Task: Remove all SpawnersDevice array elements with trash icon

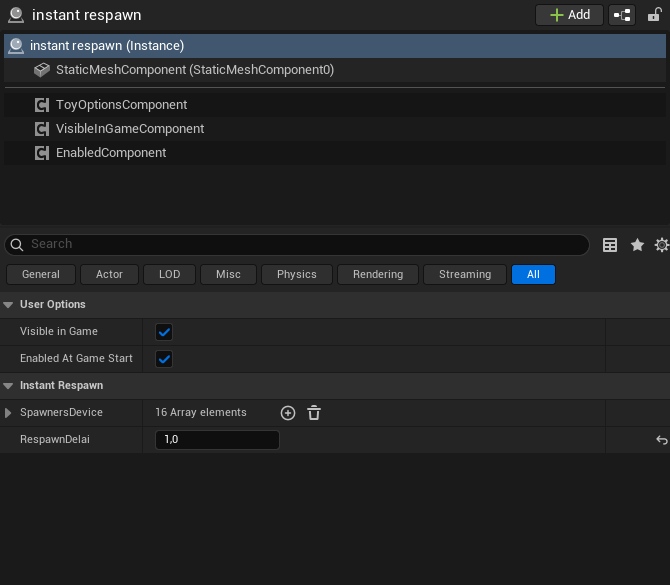Action: pos(314,413)
